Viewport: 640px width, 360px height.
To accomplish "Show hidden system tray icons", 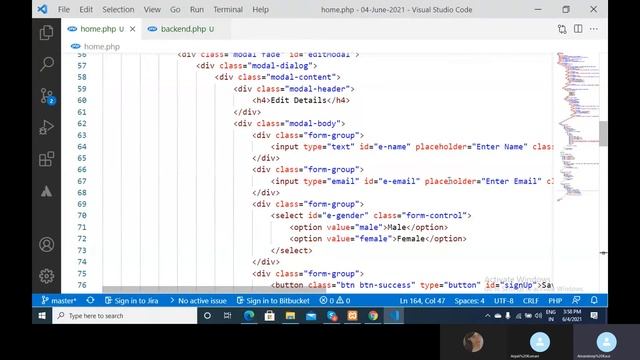I will 487,316.
